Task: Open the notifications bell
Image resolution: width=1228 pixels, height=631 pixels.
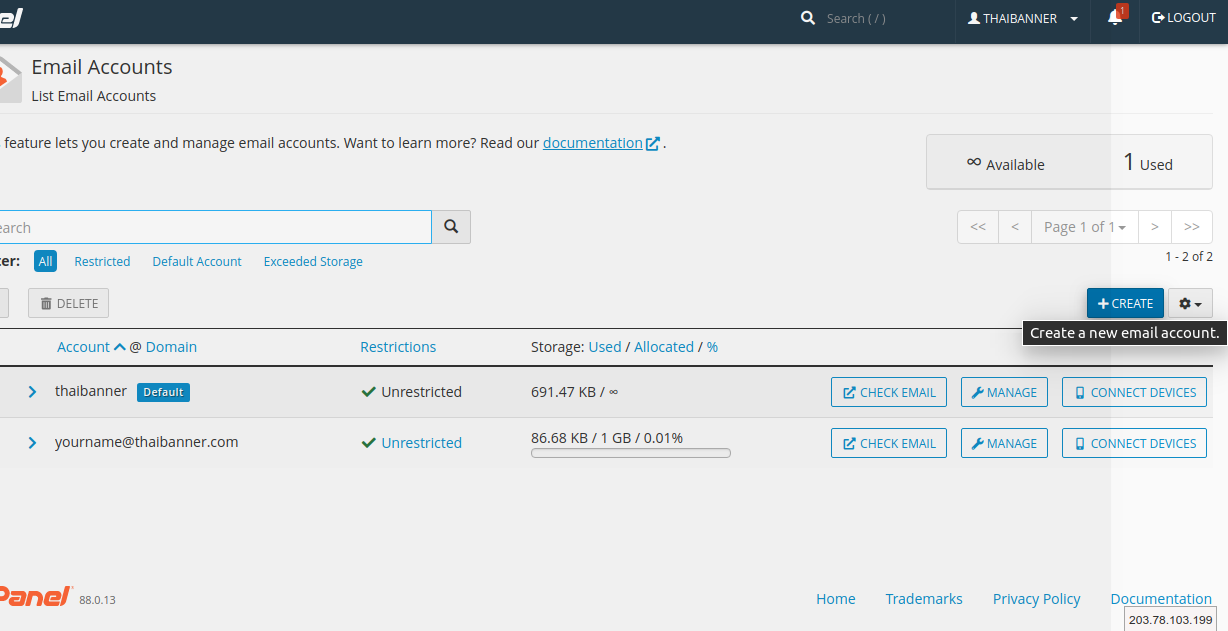Action: click(x=1114, y=18)
